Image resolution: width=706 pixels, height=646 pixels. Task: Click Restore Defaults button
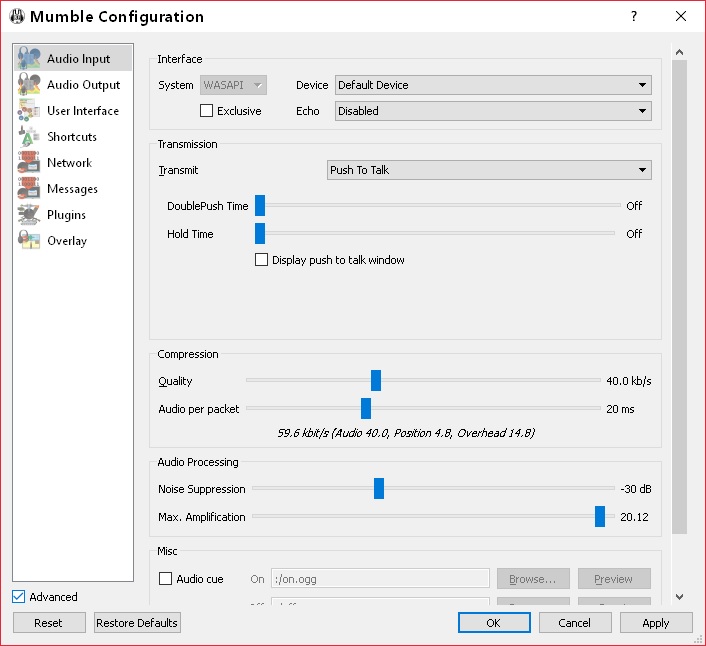pyautogui.click(x=137, y=623)
